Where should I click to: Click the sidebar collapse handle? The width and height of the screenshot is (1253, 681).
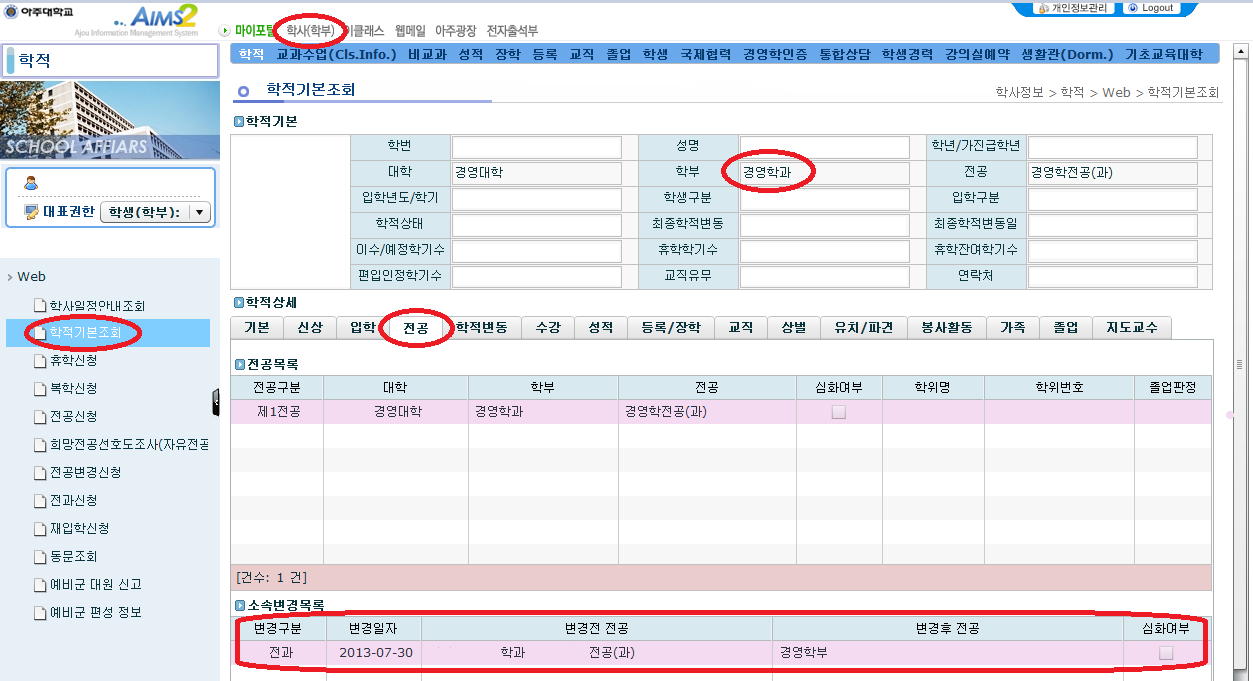pos(216,402)
